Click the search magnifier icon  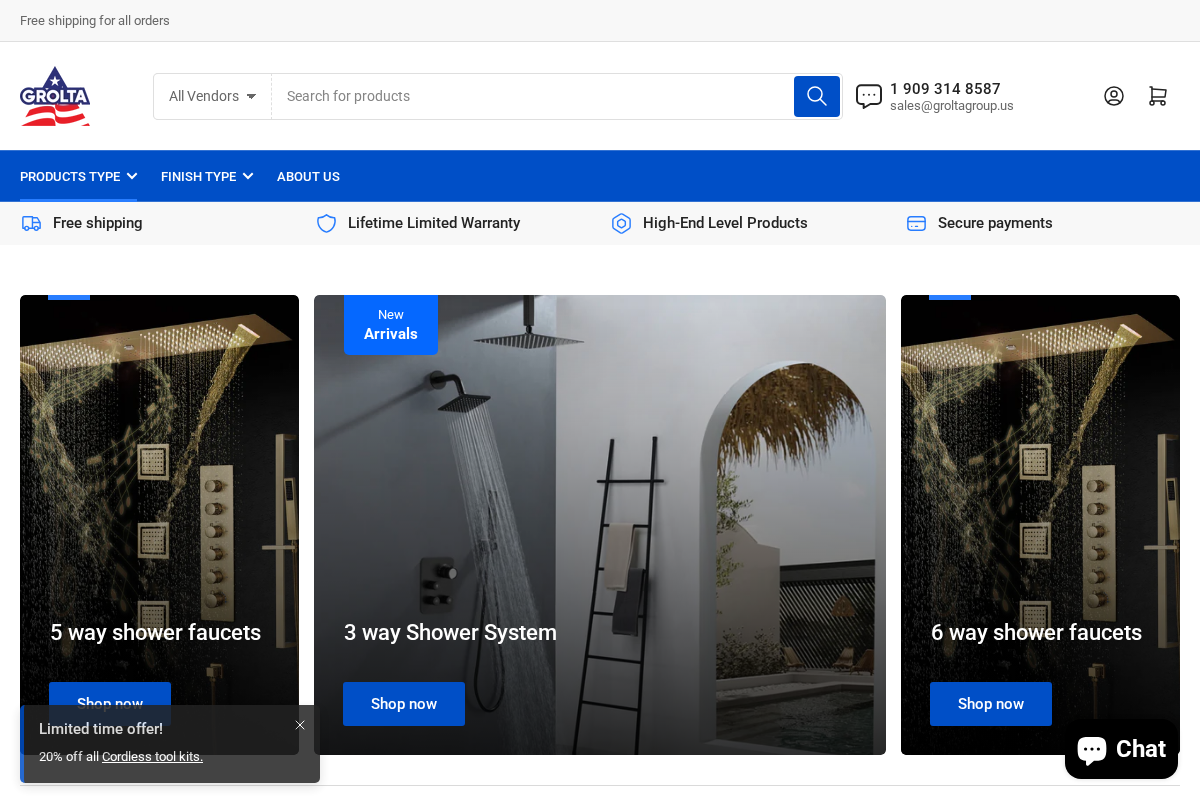tap(816, 96)
